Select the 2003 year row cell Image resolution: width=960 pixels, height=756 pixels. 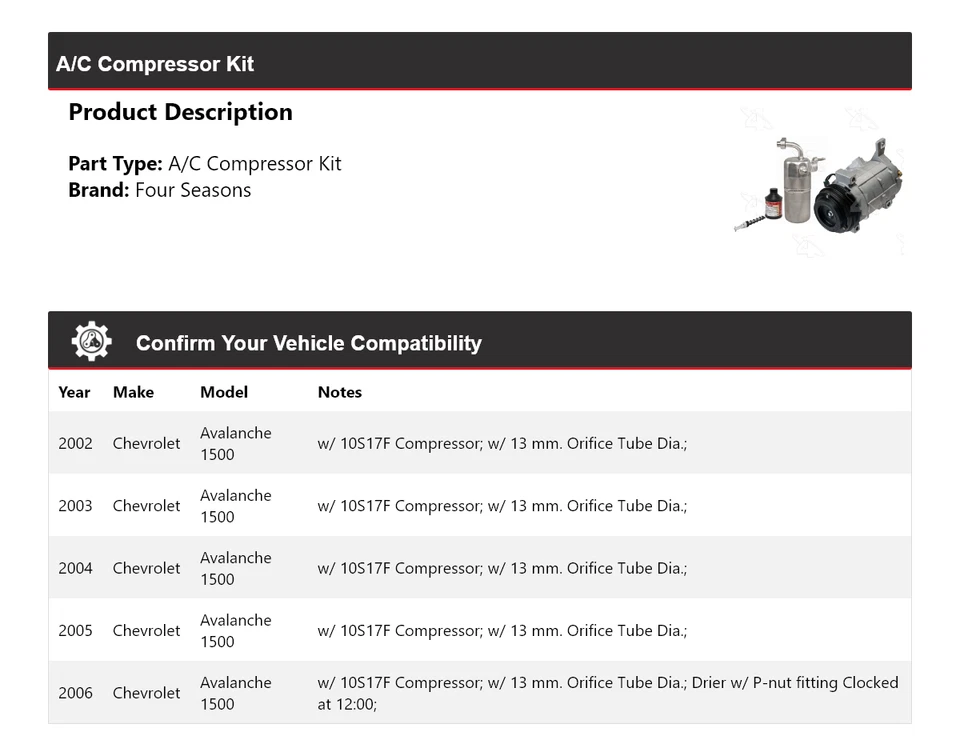tap(75, 506)
